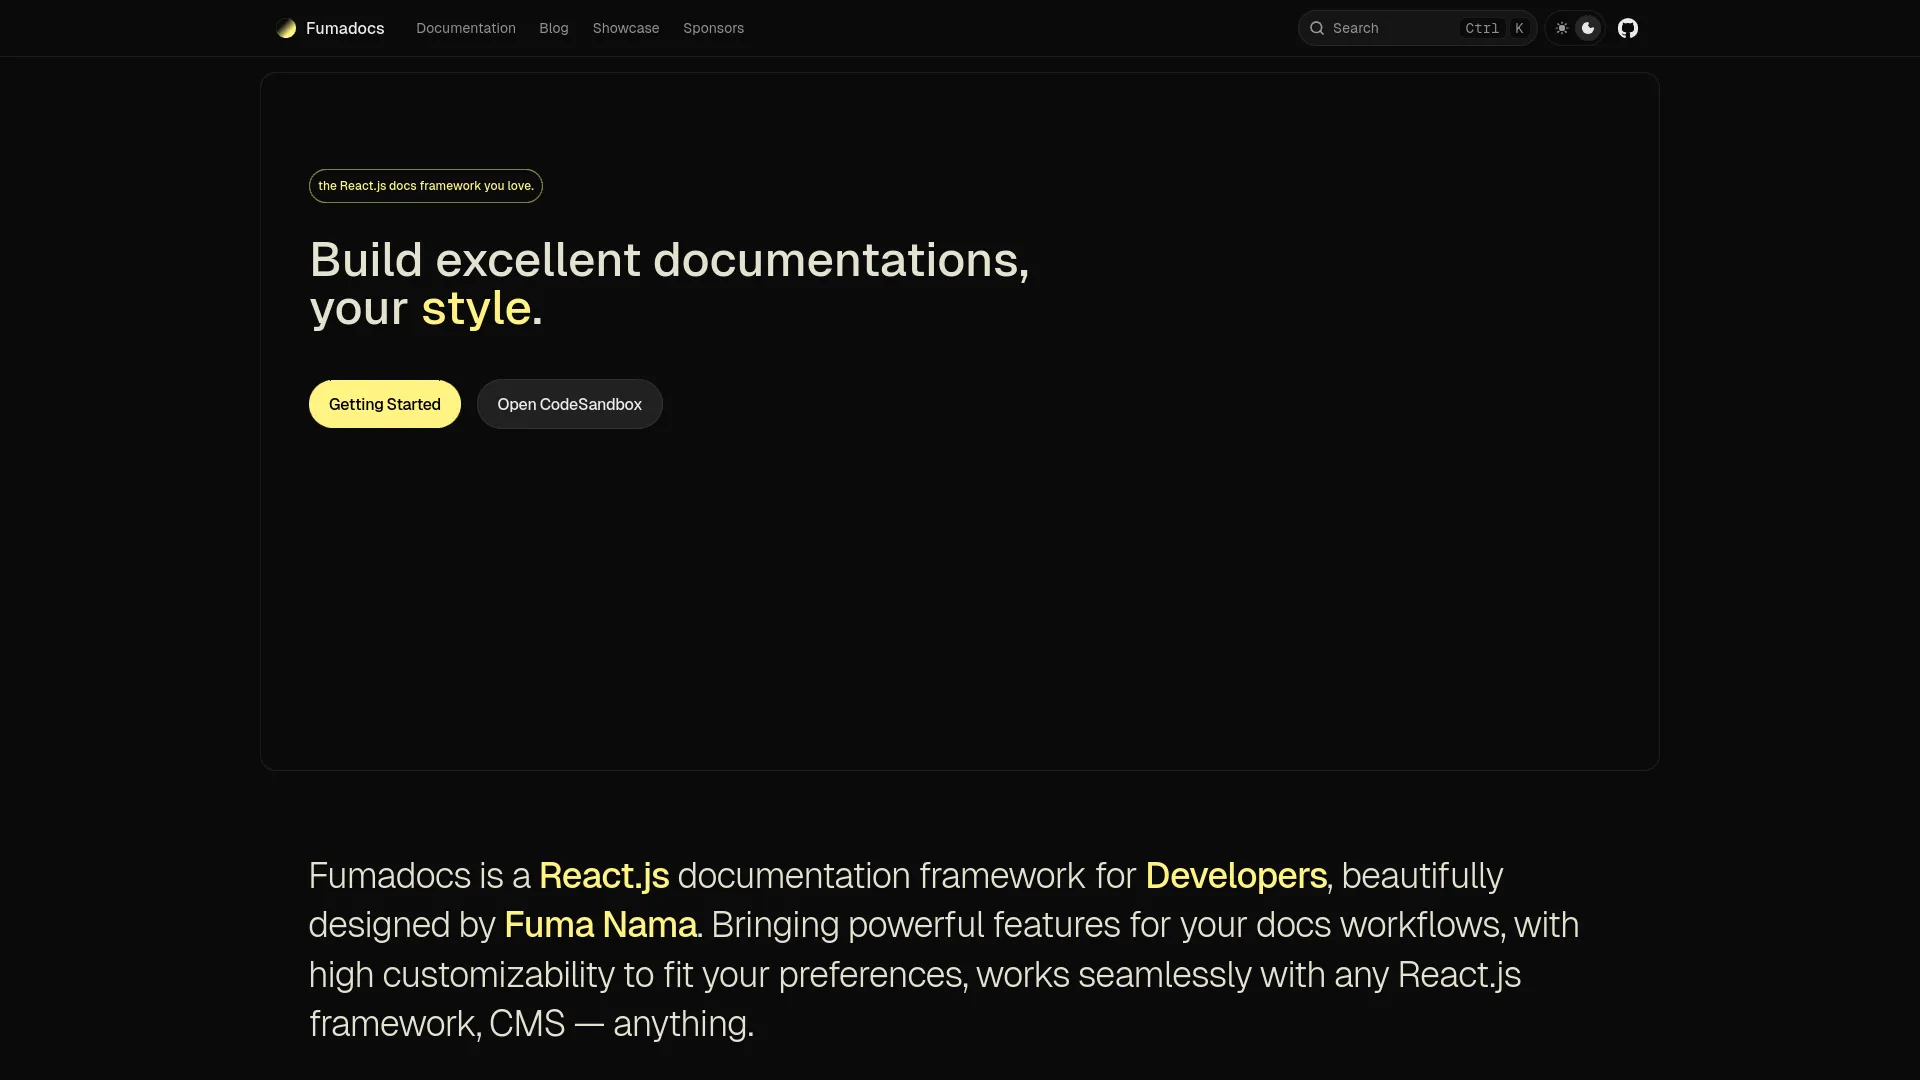The height and width of the screenshot is (1080, 1920).
Task: Click the Ctrl keyboard shortcut badge
Action: (1482, 28)
